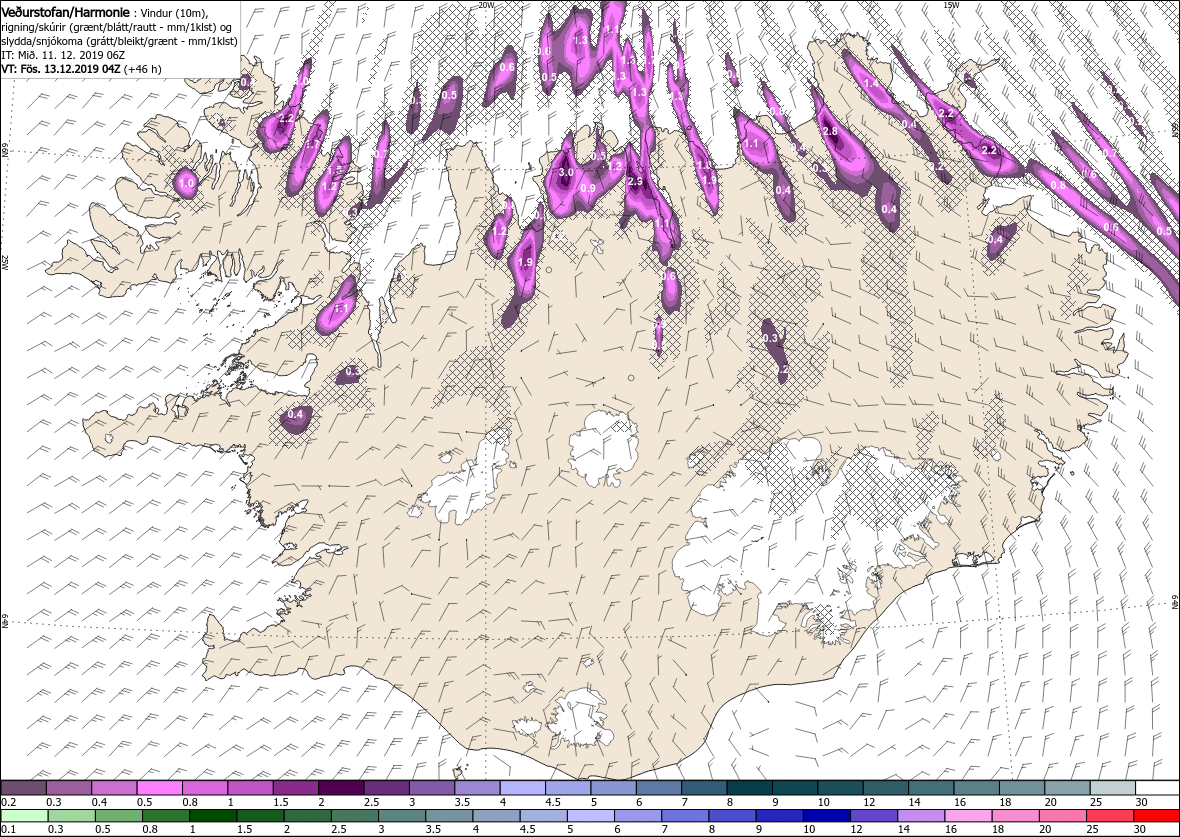Select the pale green lower swatch labeled 0.1
The image size is (1180, 837).
(24, 817)
